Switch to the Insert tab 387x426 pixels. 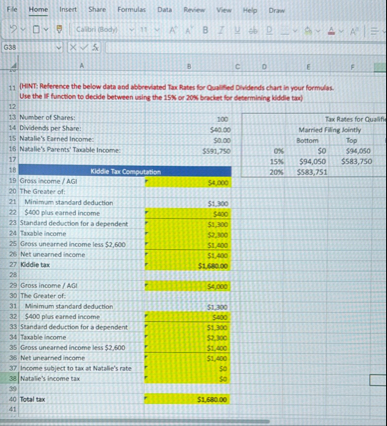tap(68, 10)
